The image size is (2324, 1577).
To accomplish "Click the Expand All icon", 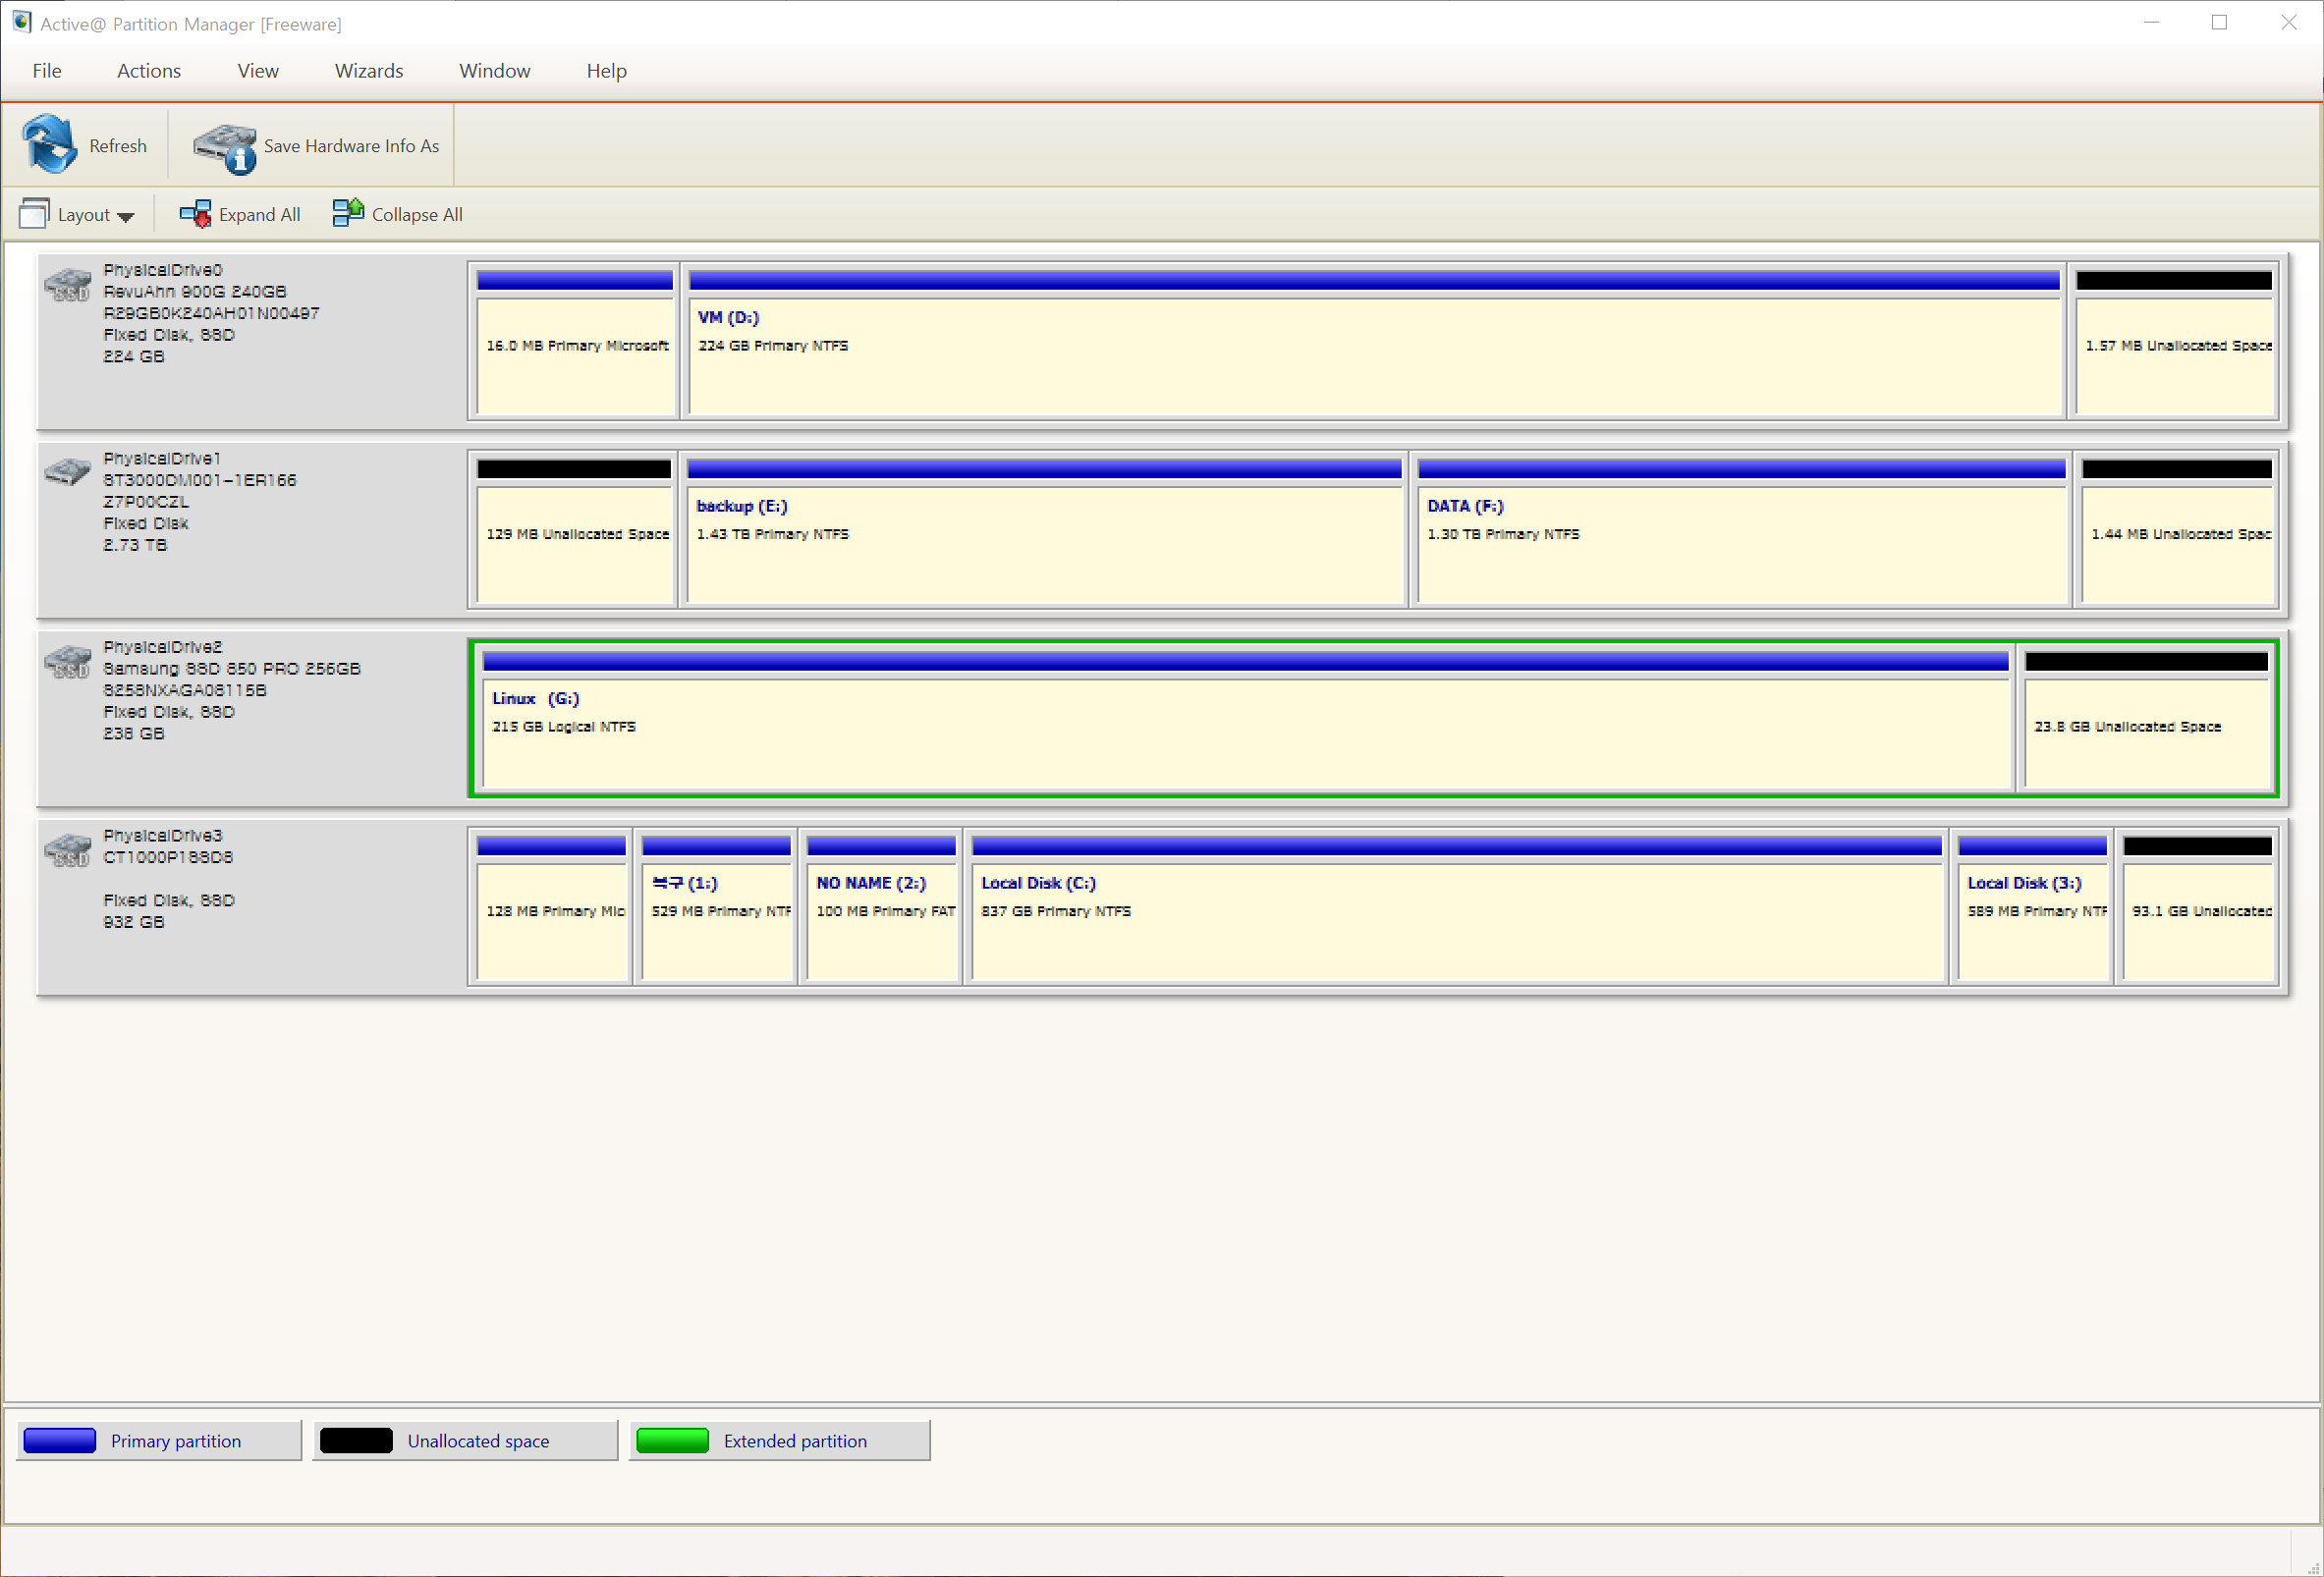I will pos(194,215).
